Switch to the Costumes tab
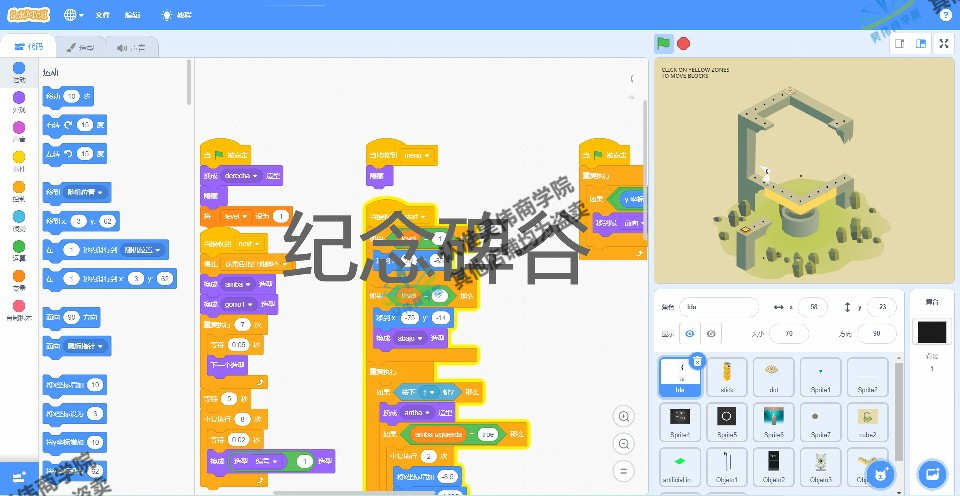Screen dimensions: 960x496 [80, 47]
